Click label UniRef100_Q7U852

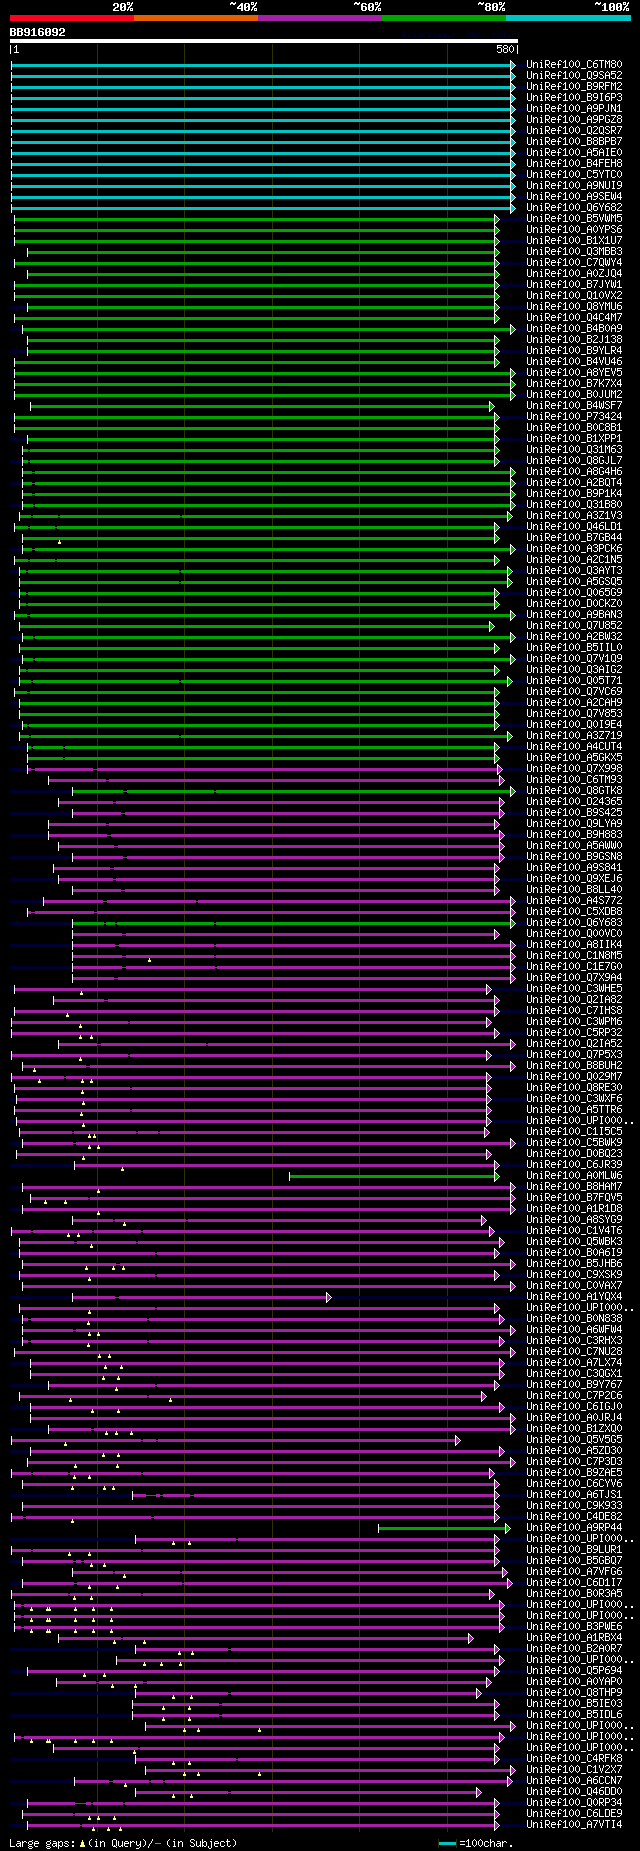[574, 626]
